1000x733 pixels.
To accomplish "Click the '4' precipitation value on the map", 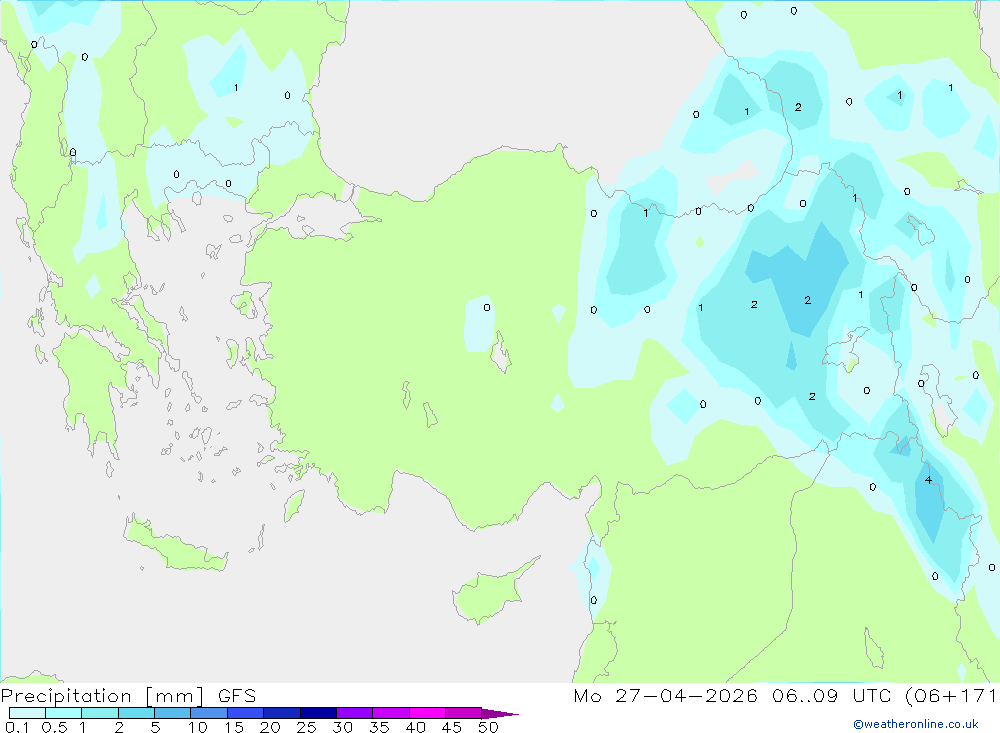I will coord(928,480).
